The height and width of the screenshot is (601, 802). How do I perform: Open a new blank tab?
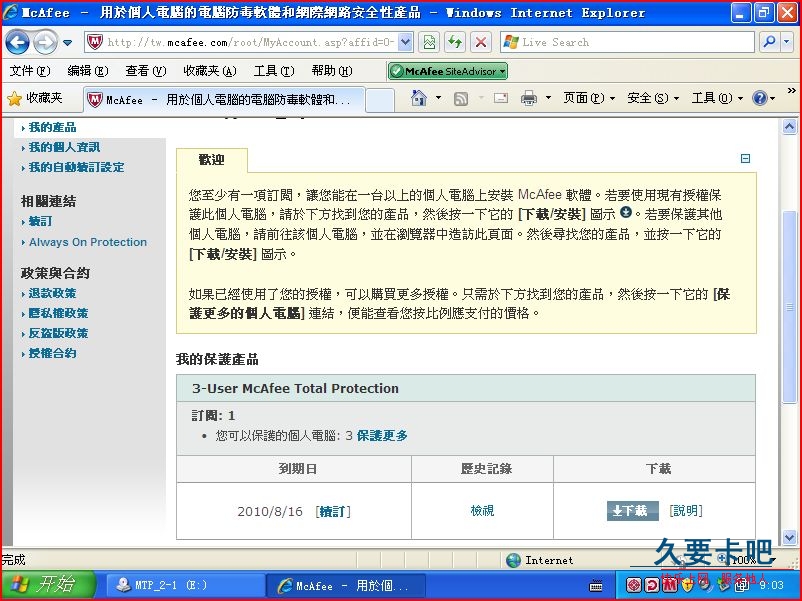pyautogui.click(x=380, y=100)
